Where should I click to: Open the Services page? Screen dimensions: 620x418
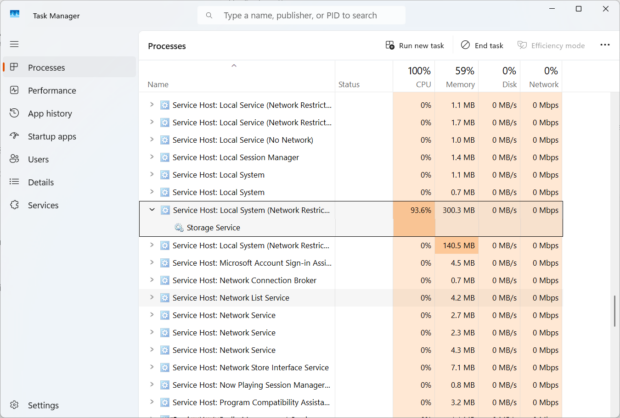(x=69, y=205)
